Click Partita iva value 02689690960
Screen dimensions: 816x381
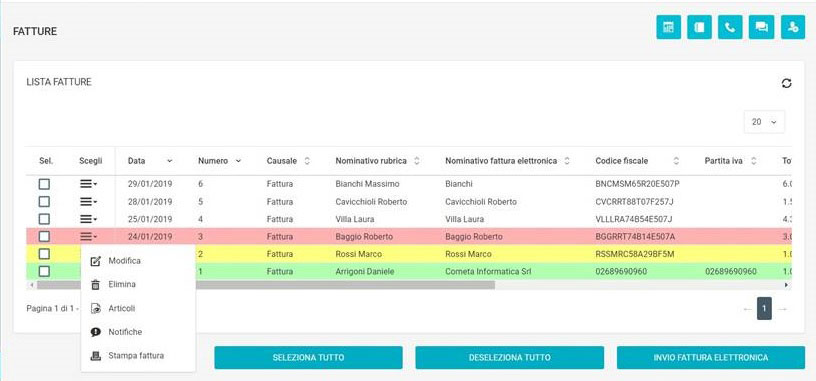coord(731,272)
